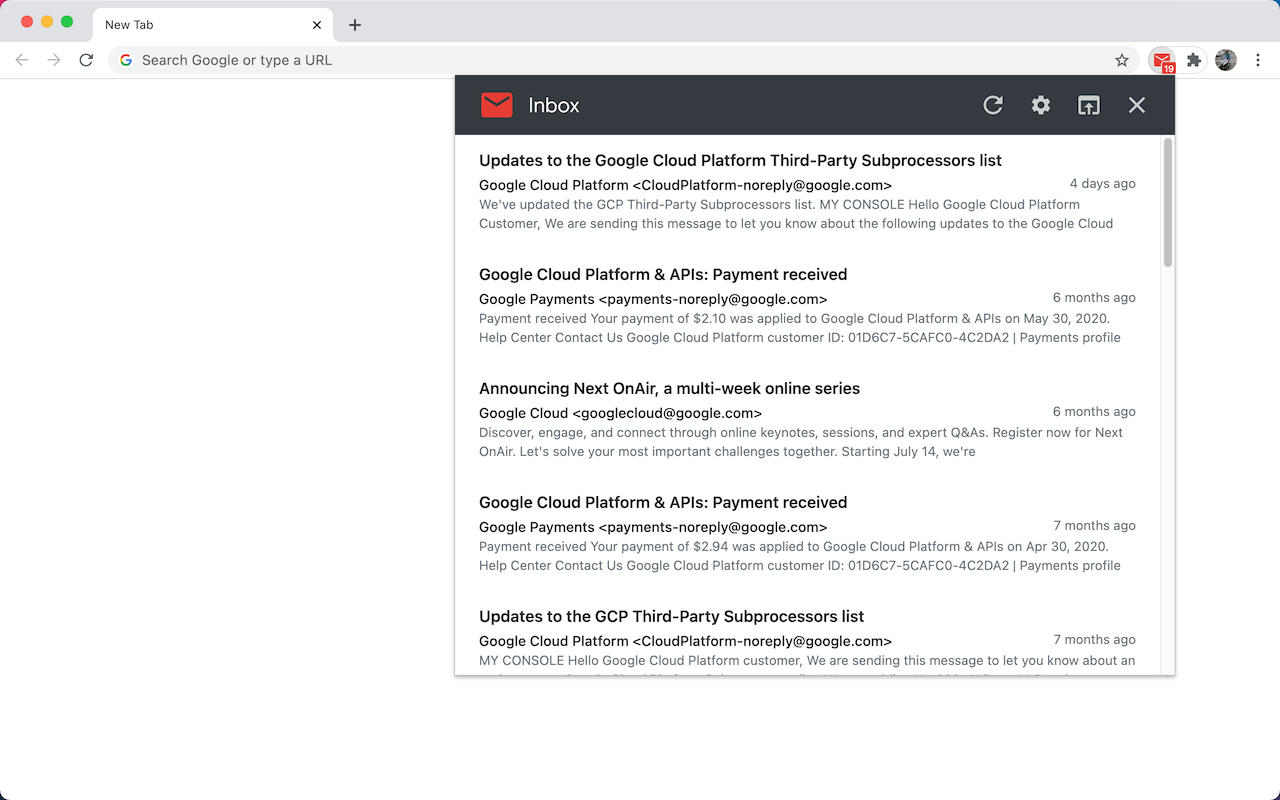This screenshot has width=1280, height=800.
Task: Open the extension settings gear
Action: 1040,105
